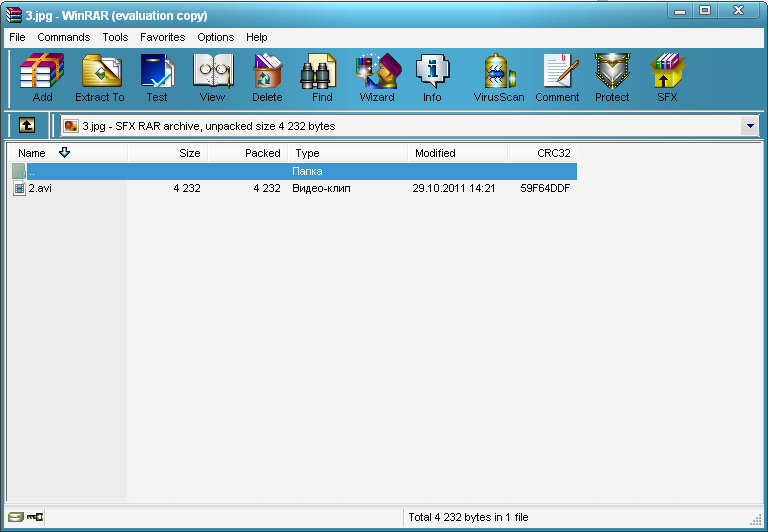Screen dimensions: 768x532
Task: Run the Test archive tool
Action: pos(157,77)
